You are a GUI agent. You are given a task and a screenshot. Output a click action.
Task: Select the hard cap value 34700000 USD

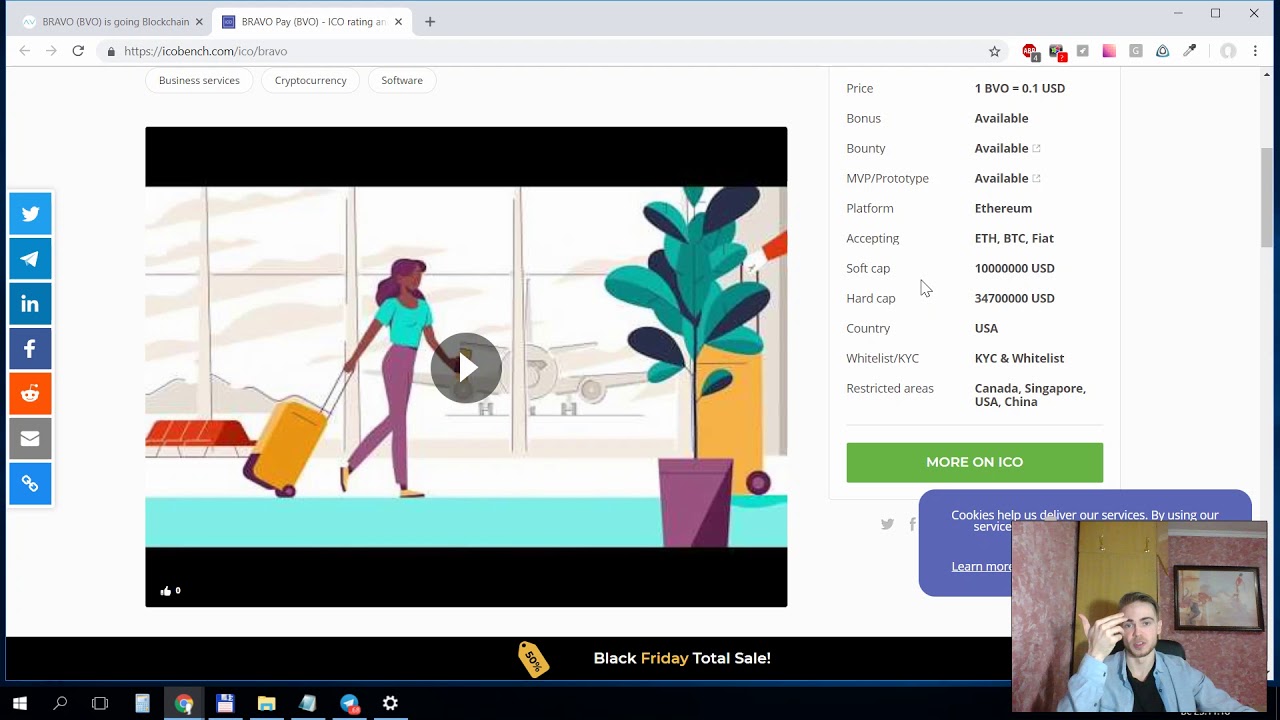1015,298
